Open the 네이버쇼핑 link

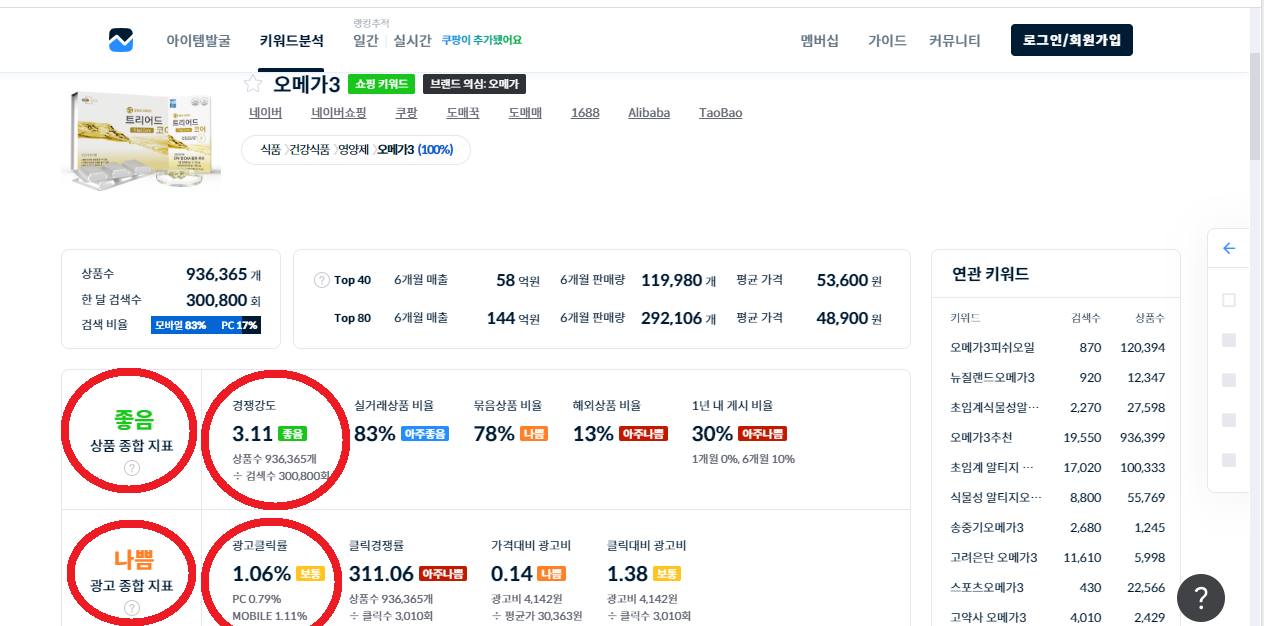tap(339, 113)
